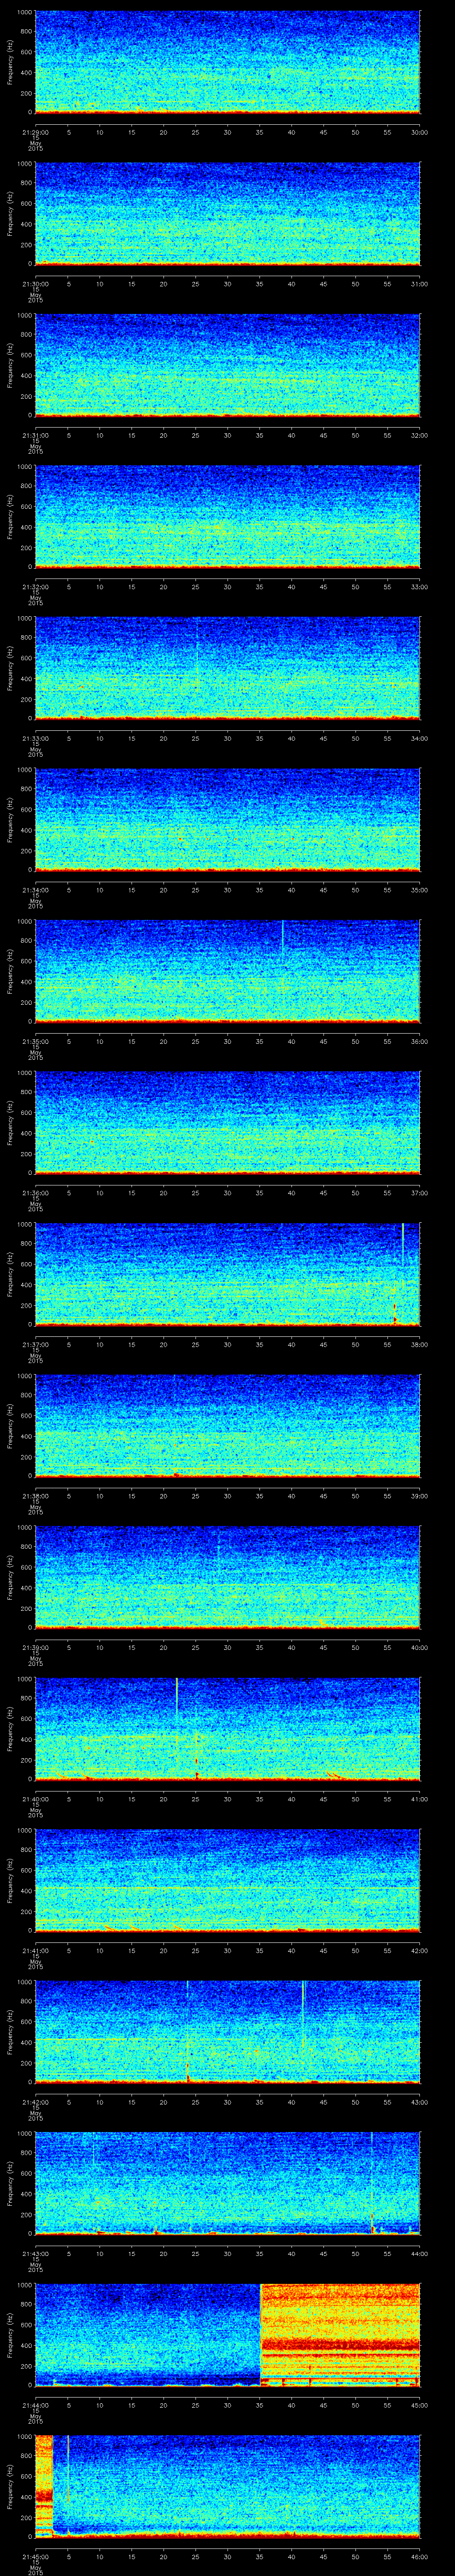This screenshot has height=2576, width=455.
Task: Click the loud broadband noise onset in 21:44 panel
Action: pyautogui.click(x=261, y=2334)
